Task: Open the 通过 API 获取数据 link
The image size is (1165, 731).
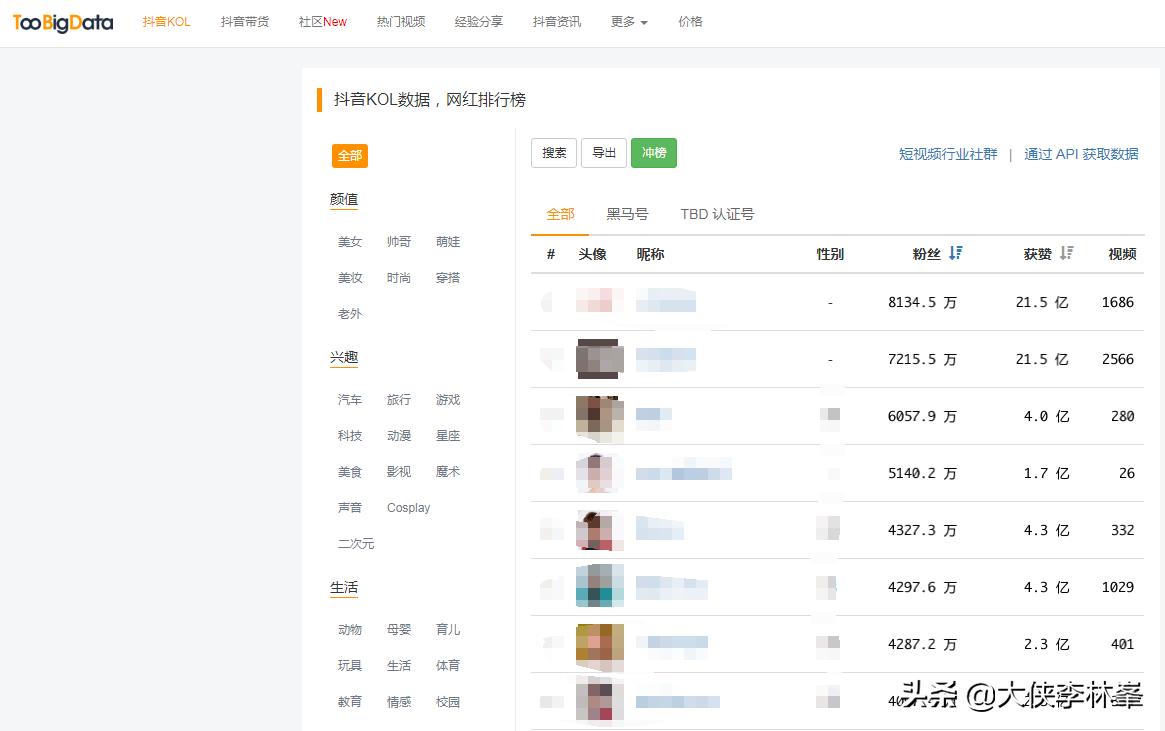Action: (1081, 154)
